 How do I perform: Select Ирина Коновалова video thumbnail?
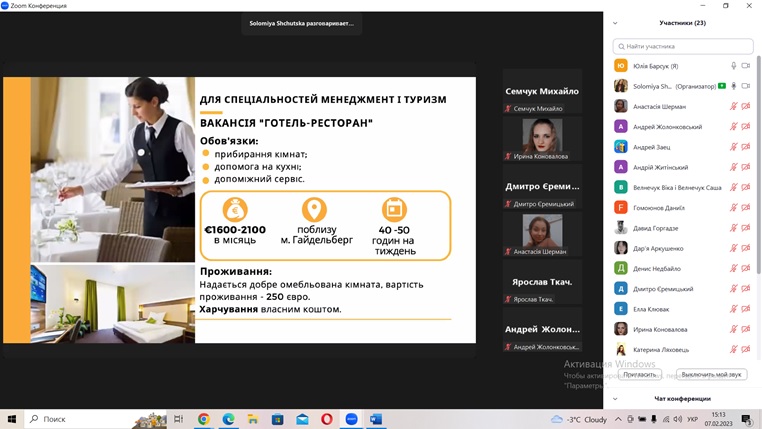[x=542, y=139]
